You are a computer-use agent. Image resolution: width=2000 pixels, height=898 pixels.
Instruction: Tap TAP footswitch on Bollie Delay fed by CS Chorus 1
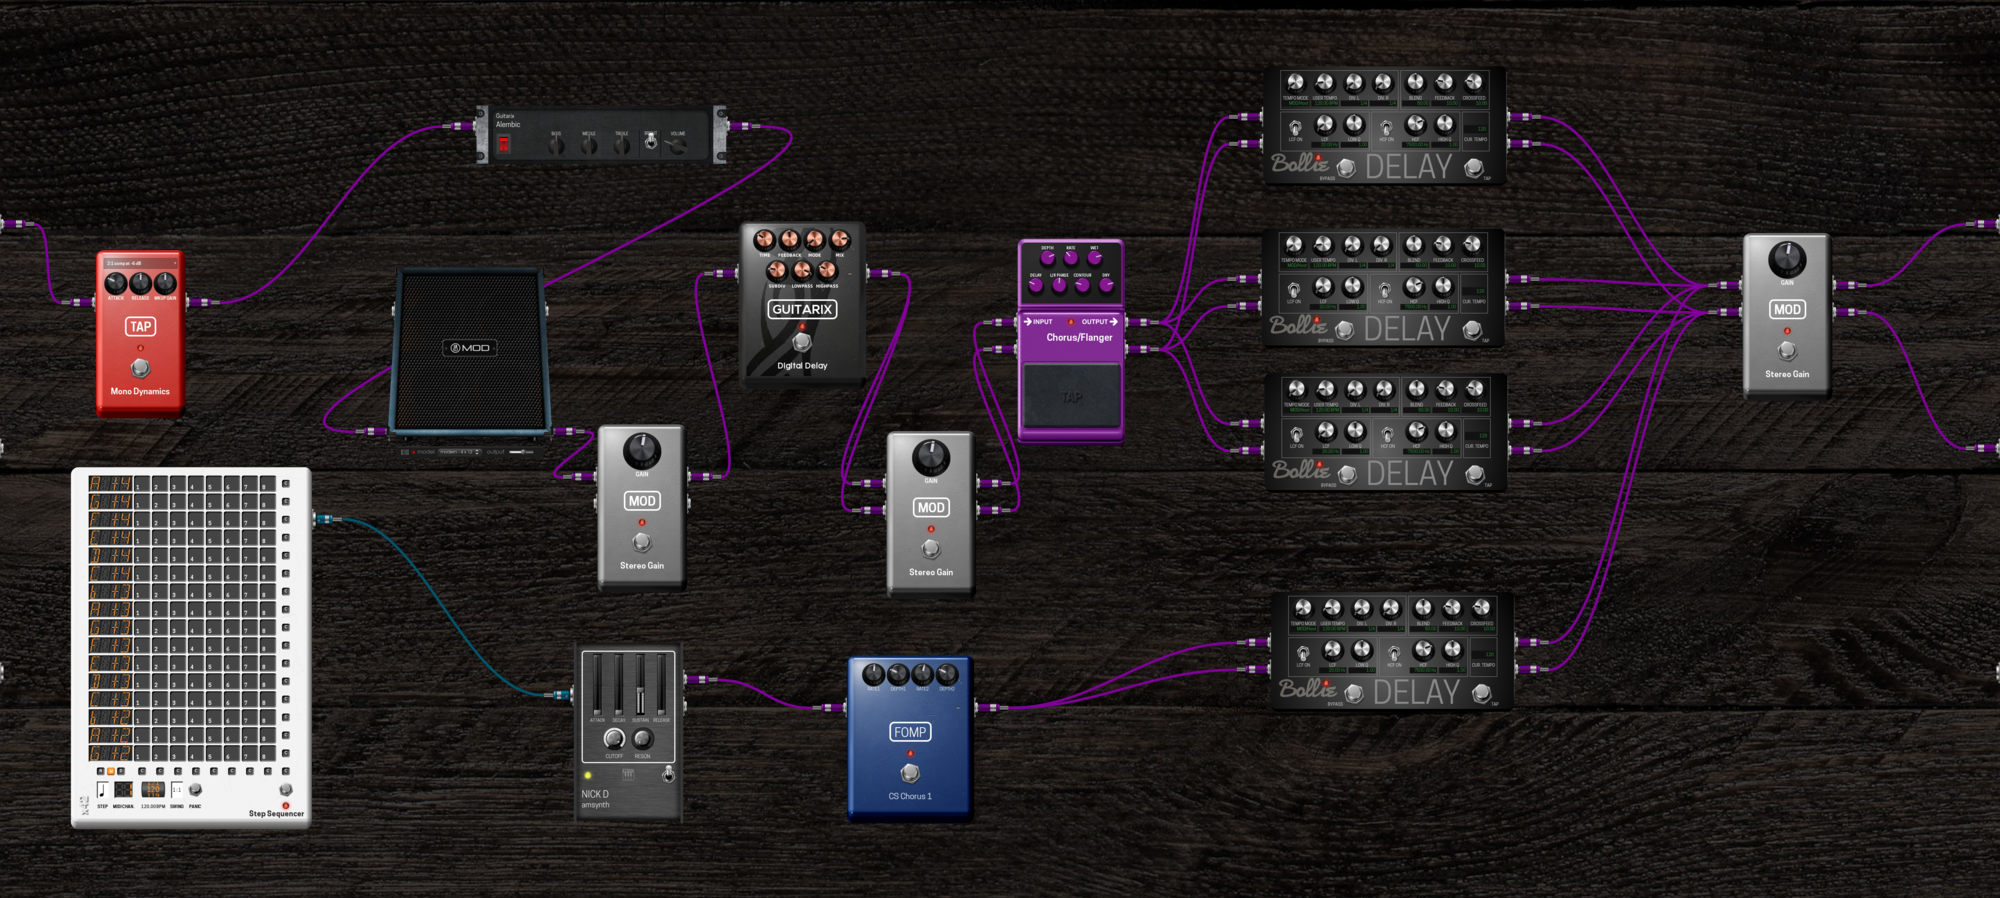pos(1481,693)
